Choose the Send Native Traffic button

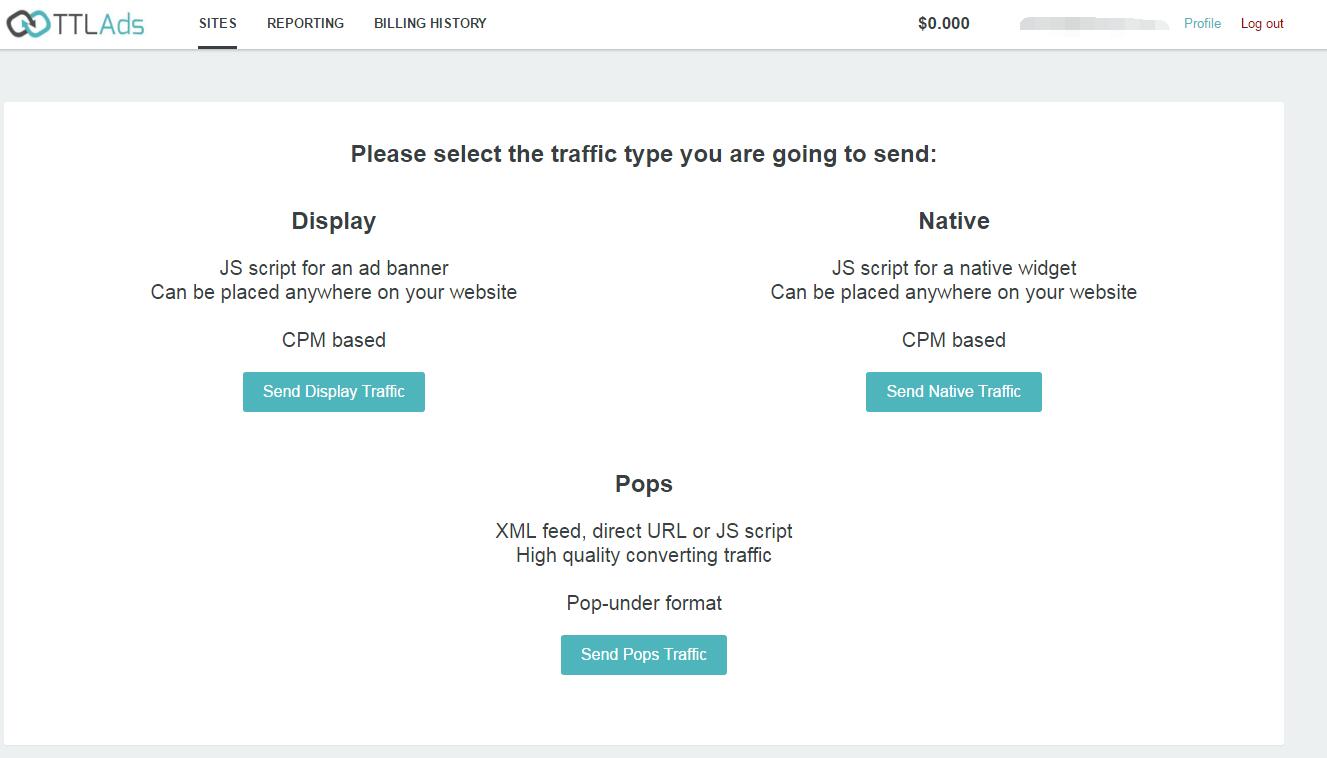[953, 392]
